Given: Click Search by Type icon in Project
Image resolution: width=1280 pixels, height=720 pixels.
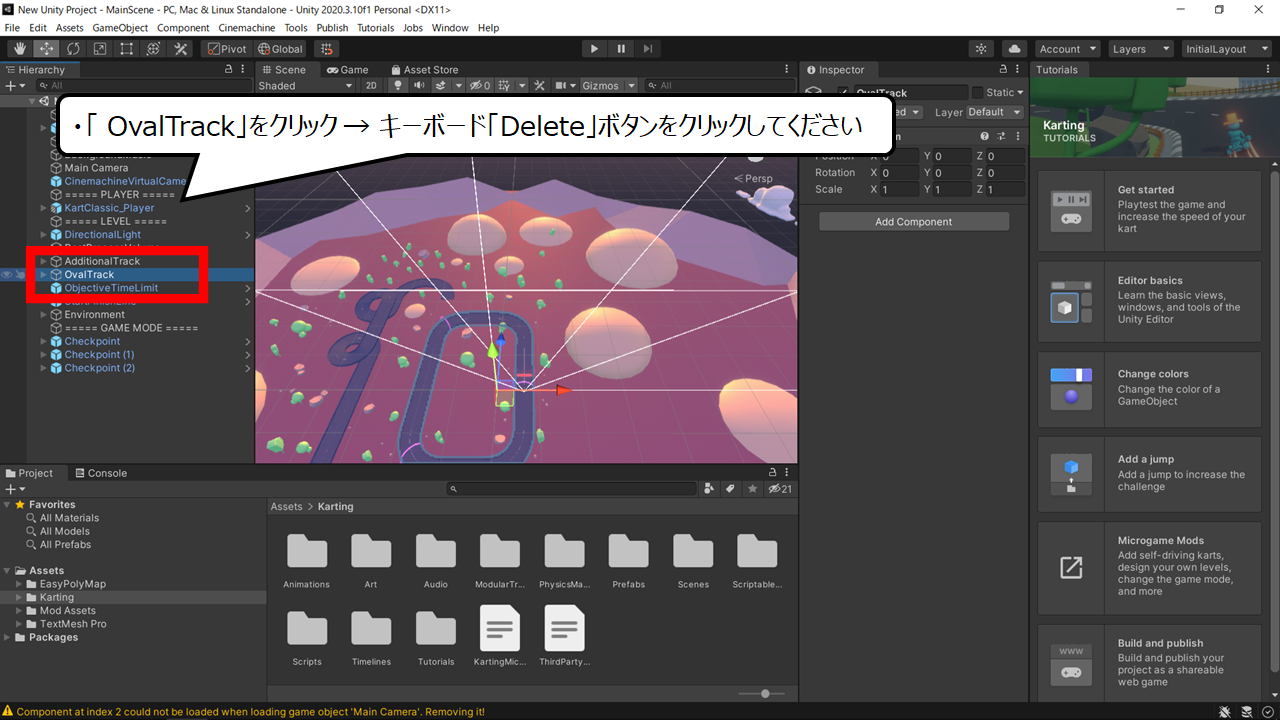Looking at the screenshot, I should [x=709, y=489].
